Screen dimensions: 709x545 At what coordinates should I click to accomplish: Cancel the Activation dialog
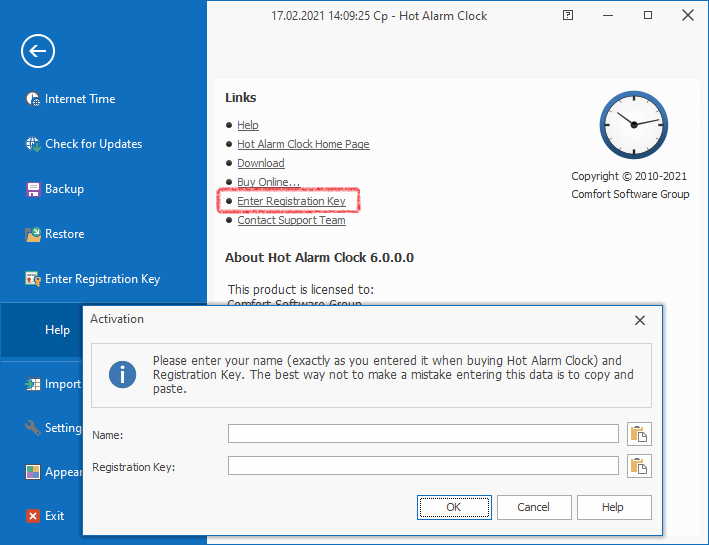pos(534,507)
